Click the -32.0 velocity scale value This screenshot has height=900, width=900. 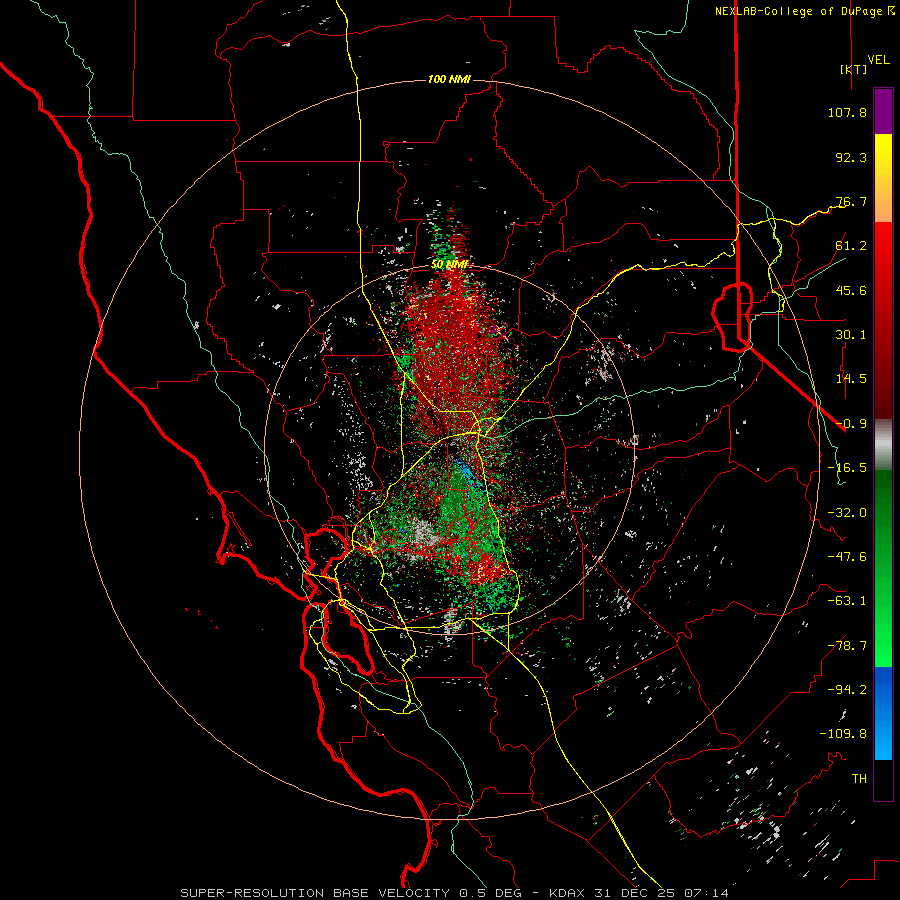pos(847,513)
